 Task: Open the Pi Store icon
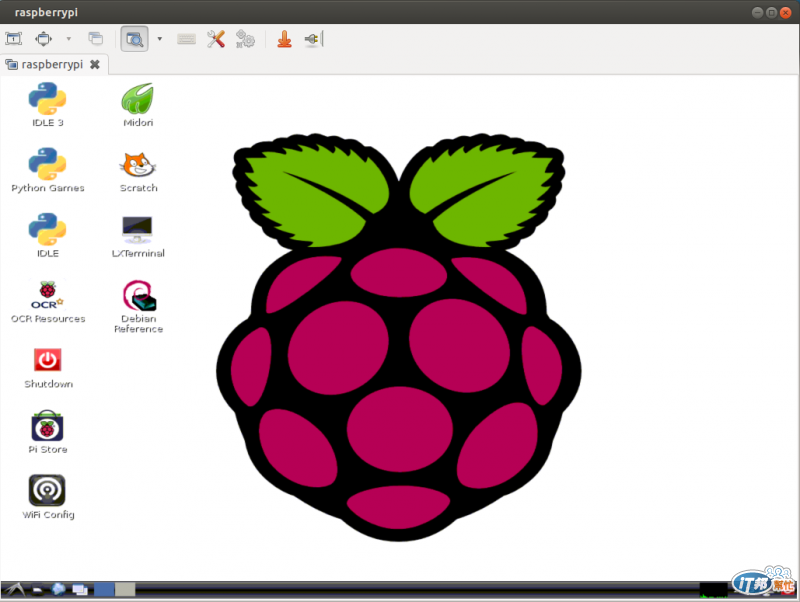click(x=47, y=432)
